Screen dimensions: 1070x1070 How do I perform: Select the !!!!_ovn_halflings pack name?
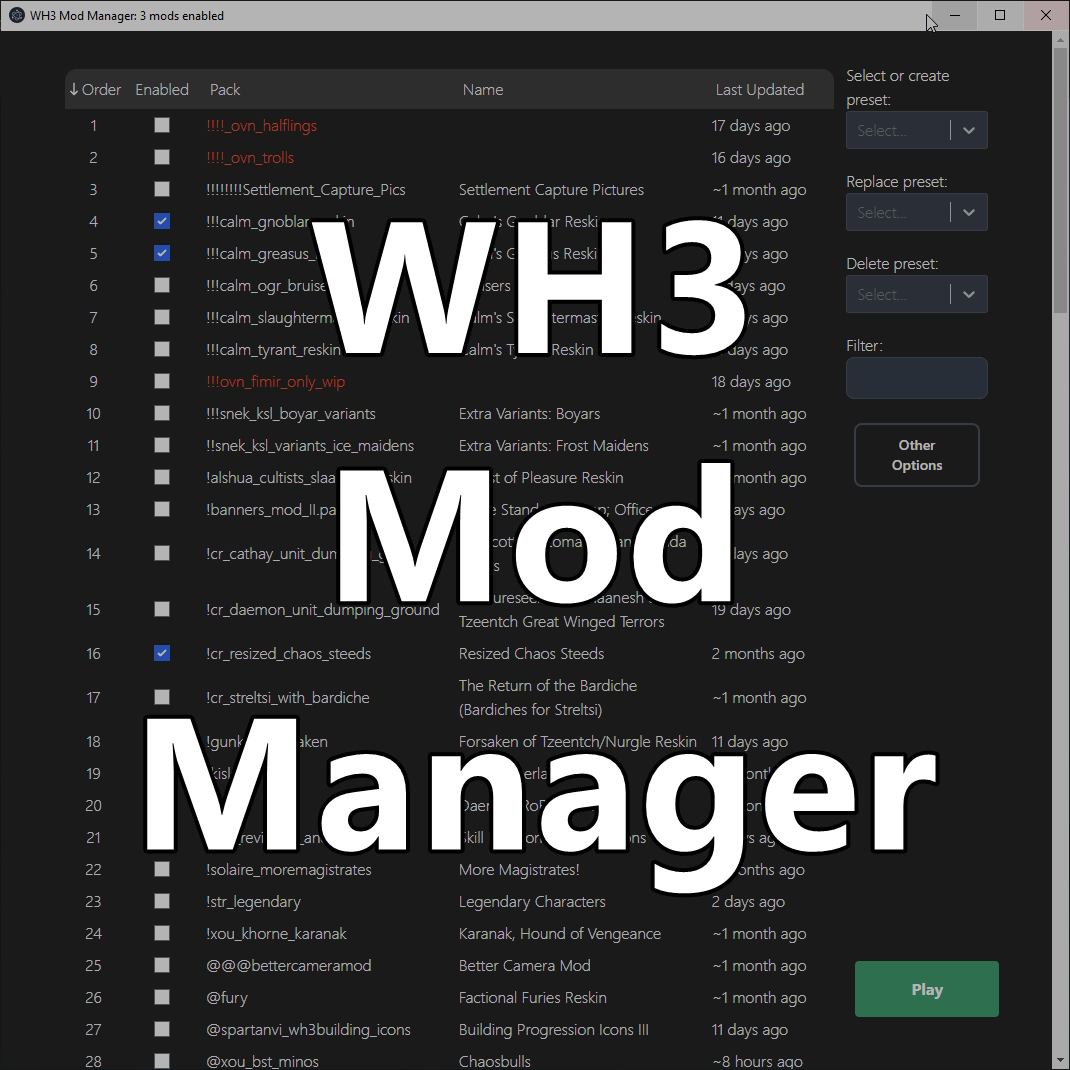pyautogui.click(x=261, y=126)
